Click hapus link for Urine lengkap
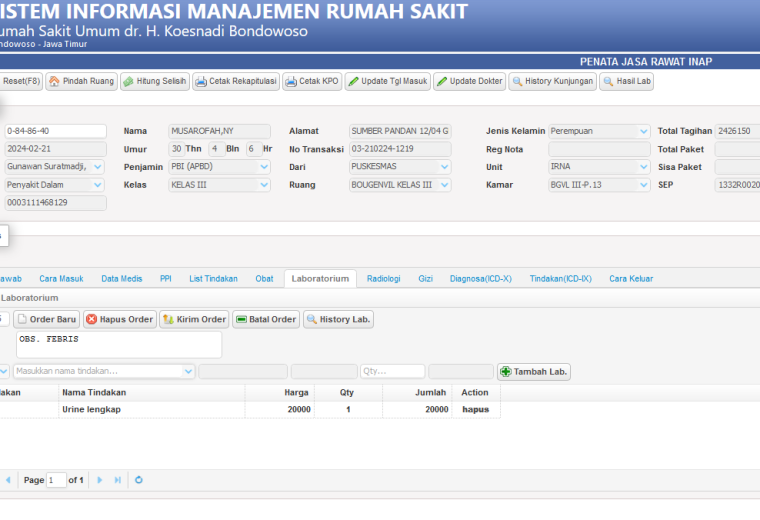The image size is (760, 520). click(x=475, y=410)
